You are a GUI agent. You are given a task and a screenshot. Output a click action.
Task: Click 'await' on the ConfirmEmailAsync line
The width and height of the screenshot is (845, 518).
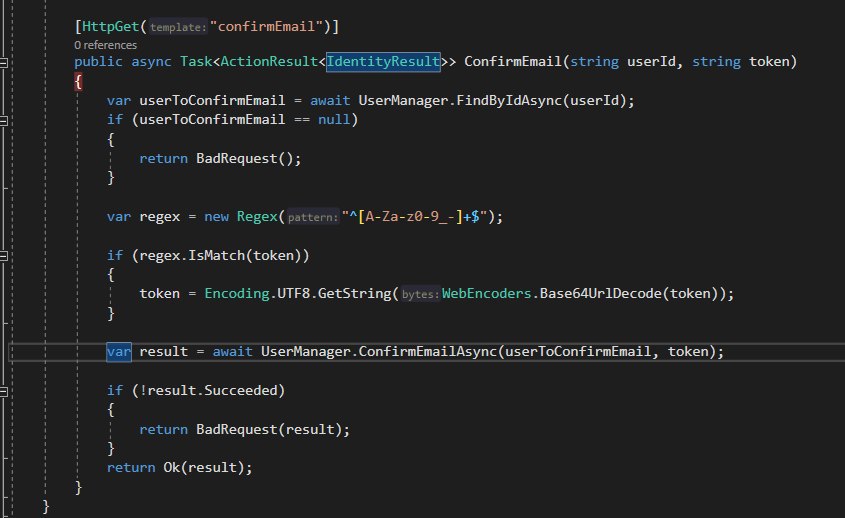coord(232,352)
